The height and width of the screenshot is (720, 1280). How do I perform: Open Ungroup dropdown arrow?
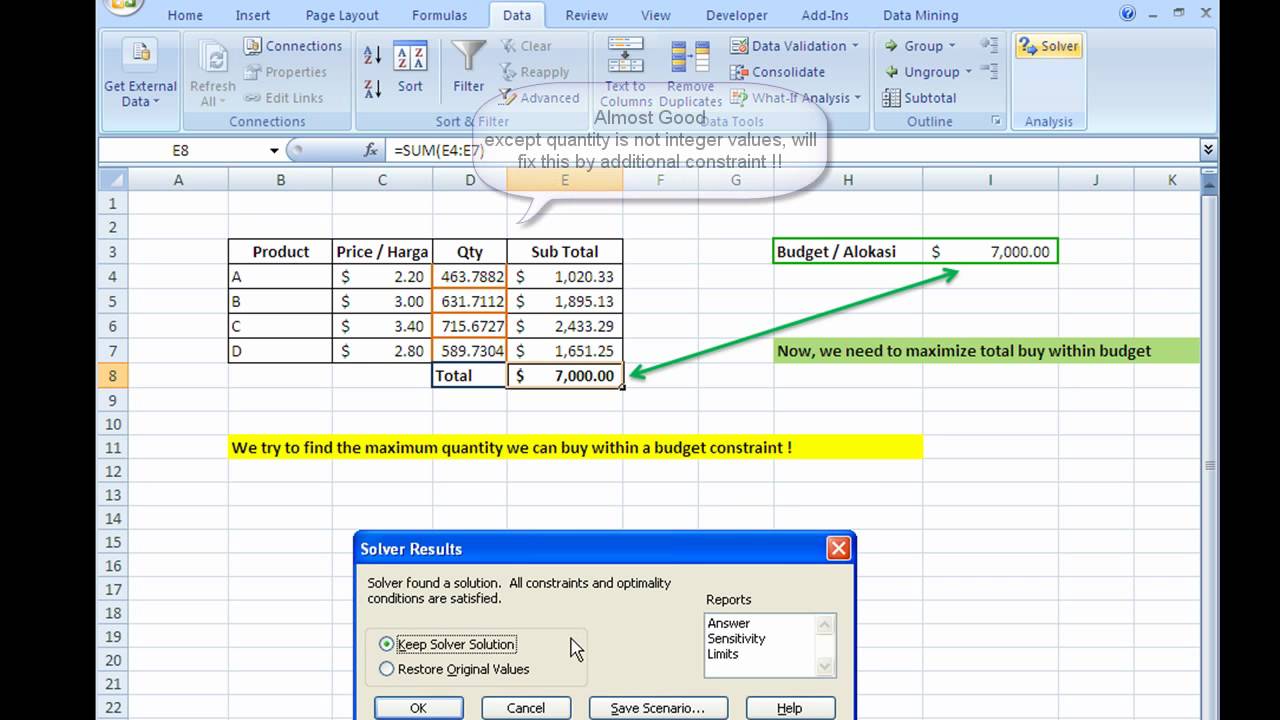tap(968, 72)
